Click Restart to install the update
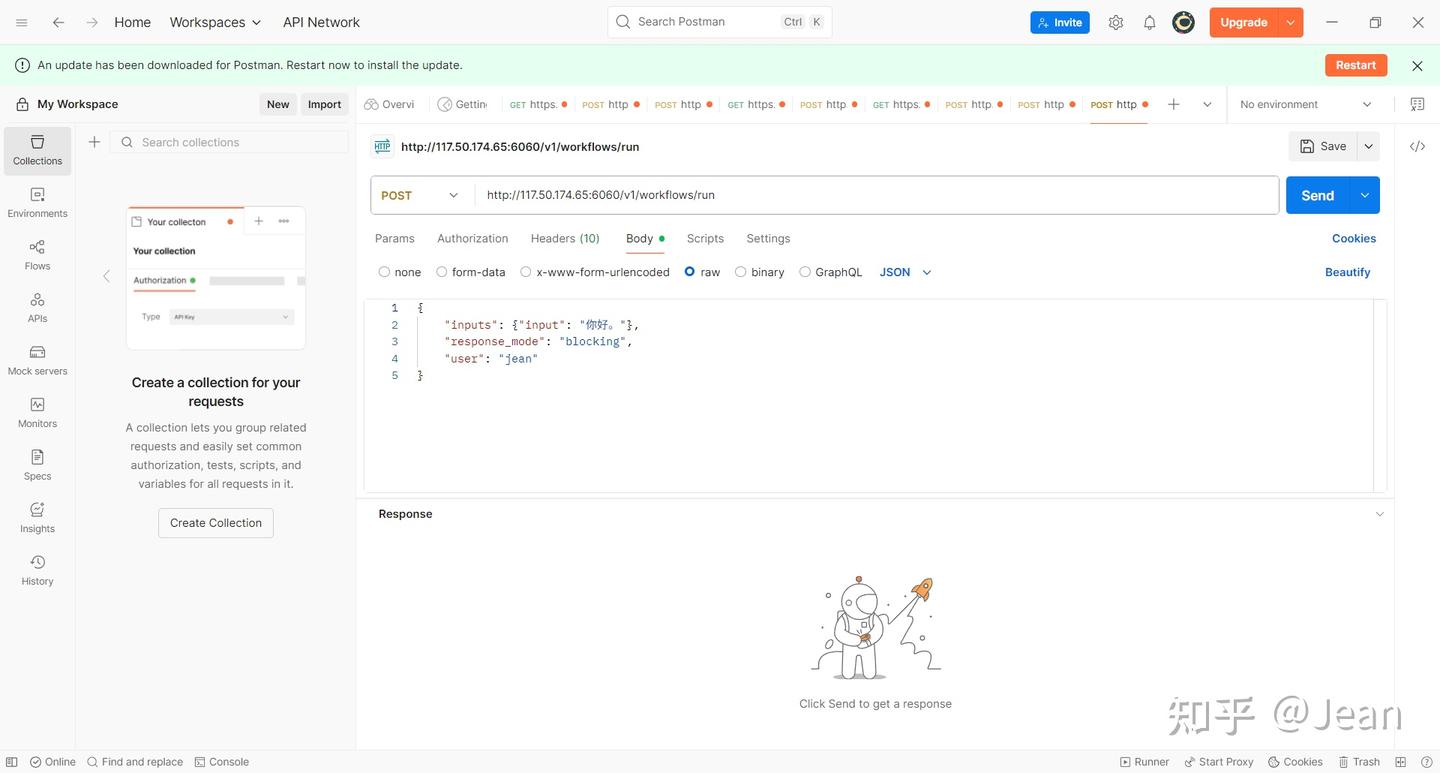This screenshot has height=773, width=1440. point(1356,64)
